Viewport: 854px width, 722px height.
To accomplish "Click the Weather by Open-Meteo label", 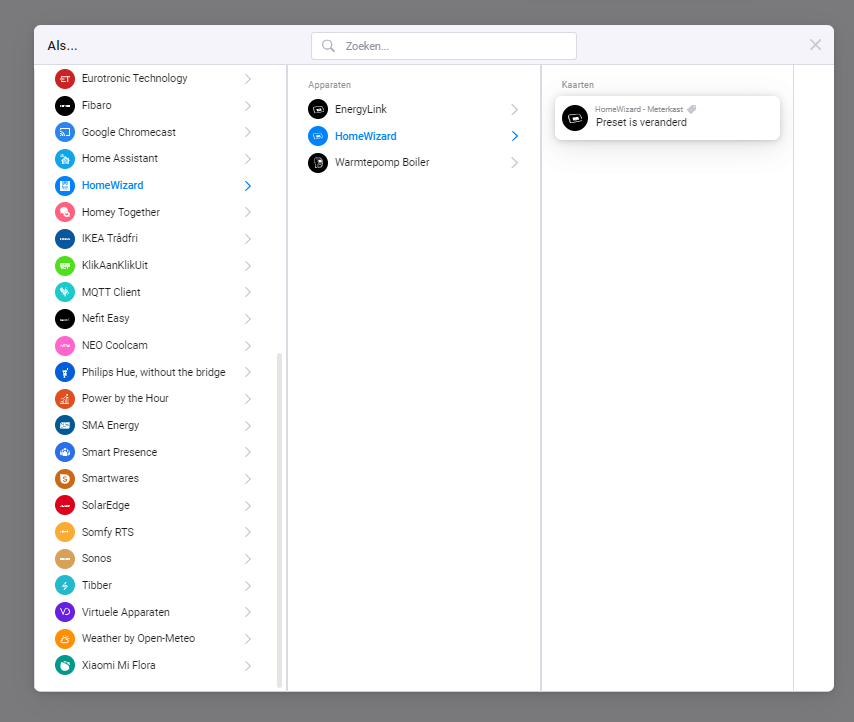I will [x=138, y=638].
